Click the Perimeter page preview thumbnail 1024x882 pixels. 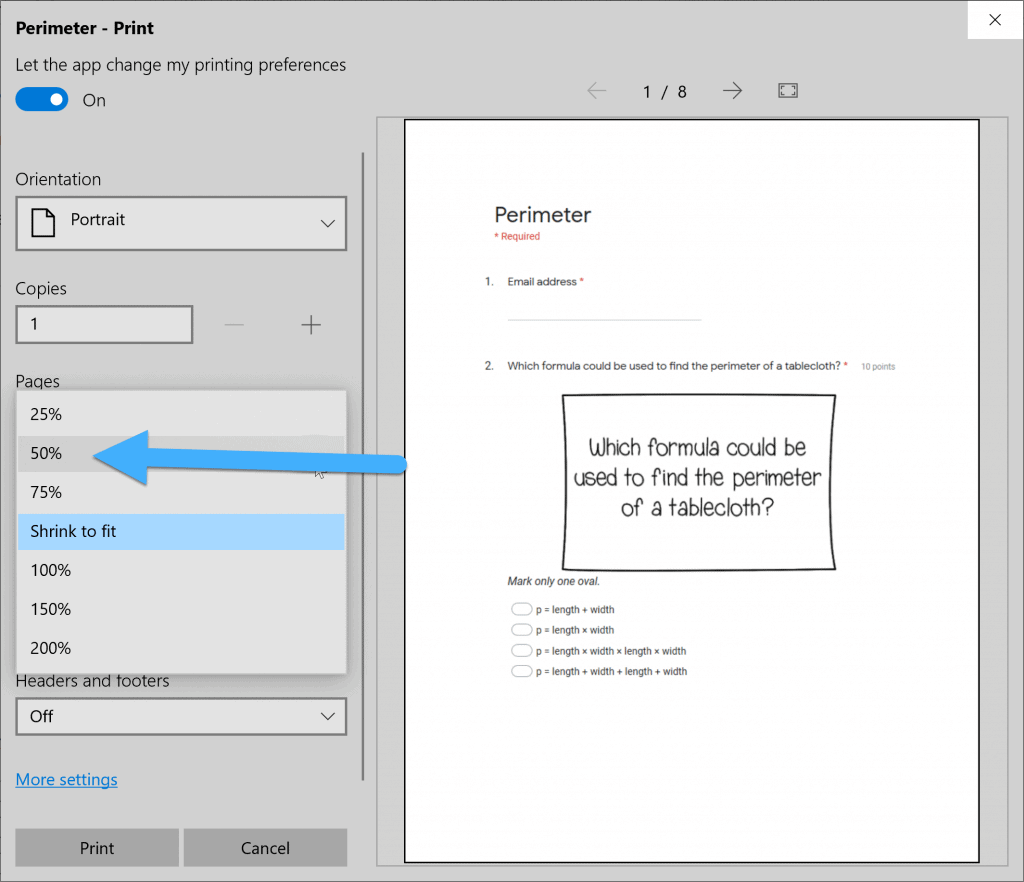692,491
